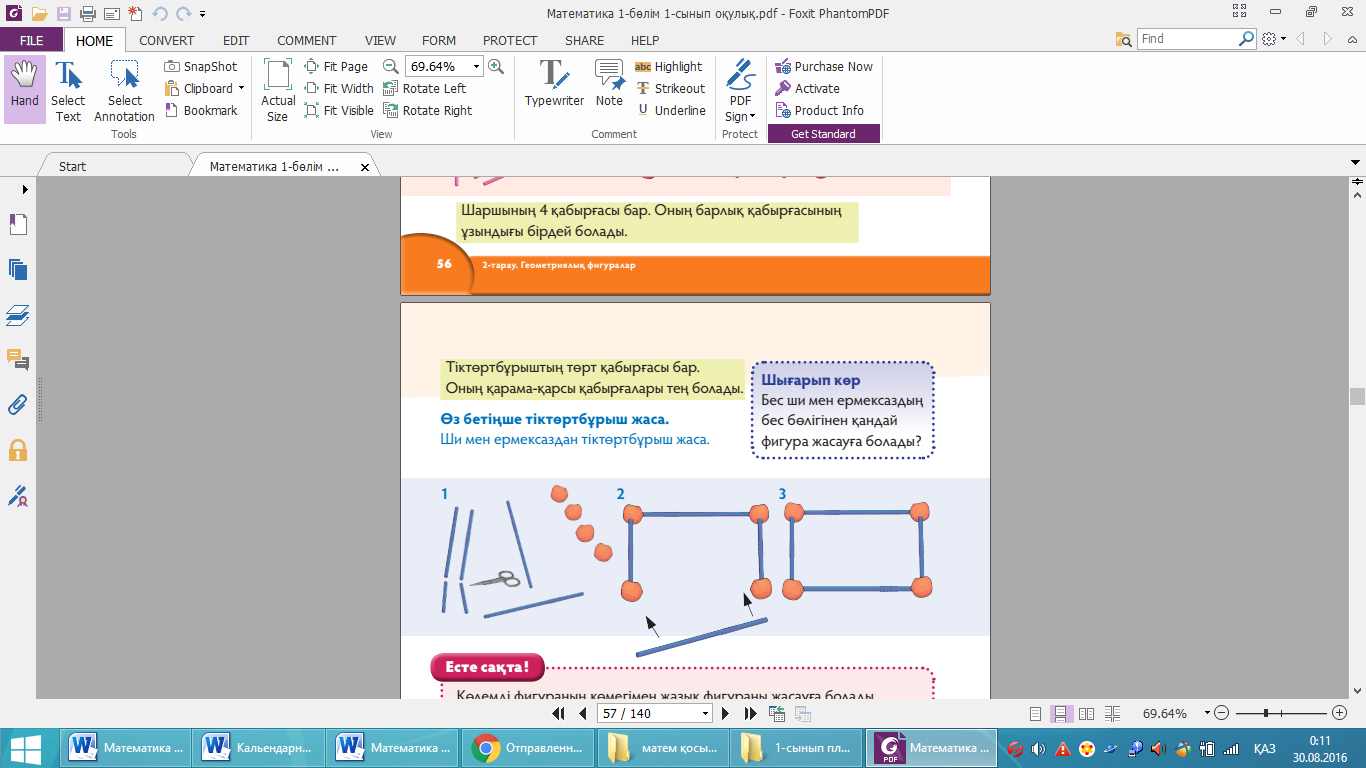This screenshot has width=1366, height=768.
Task: Click the SnapShot tool
Action: (x=201, y=67)
